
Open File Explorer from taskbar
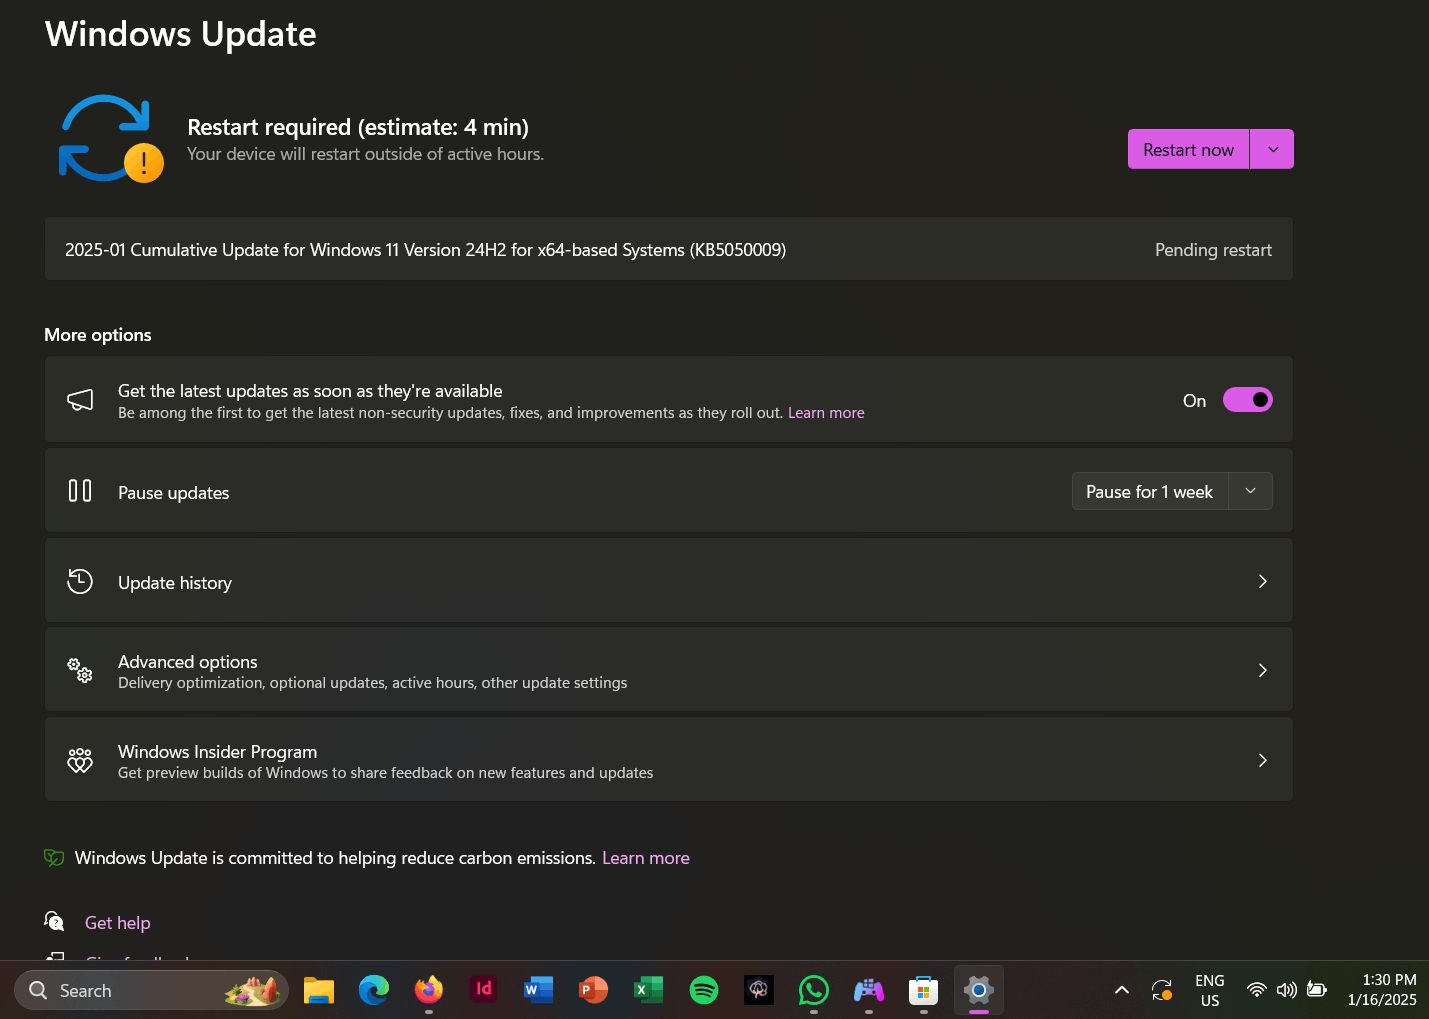319,990
